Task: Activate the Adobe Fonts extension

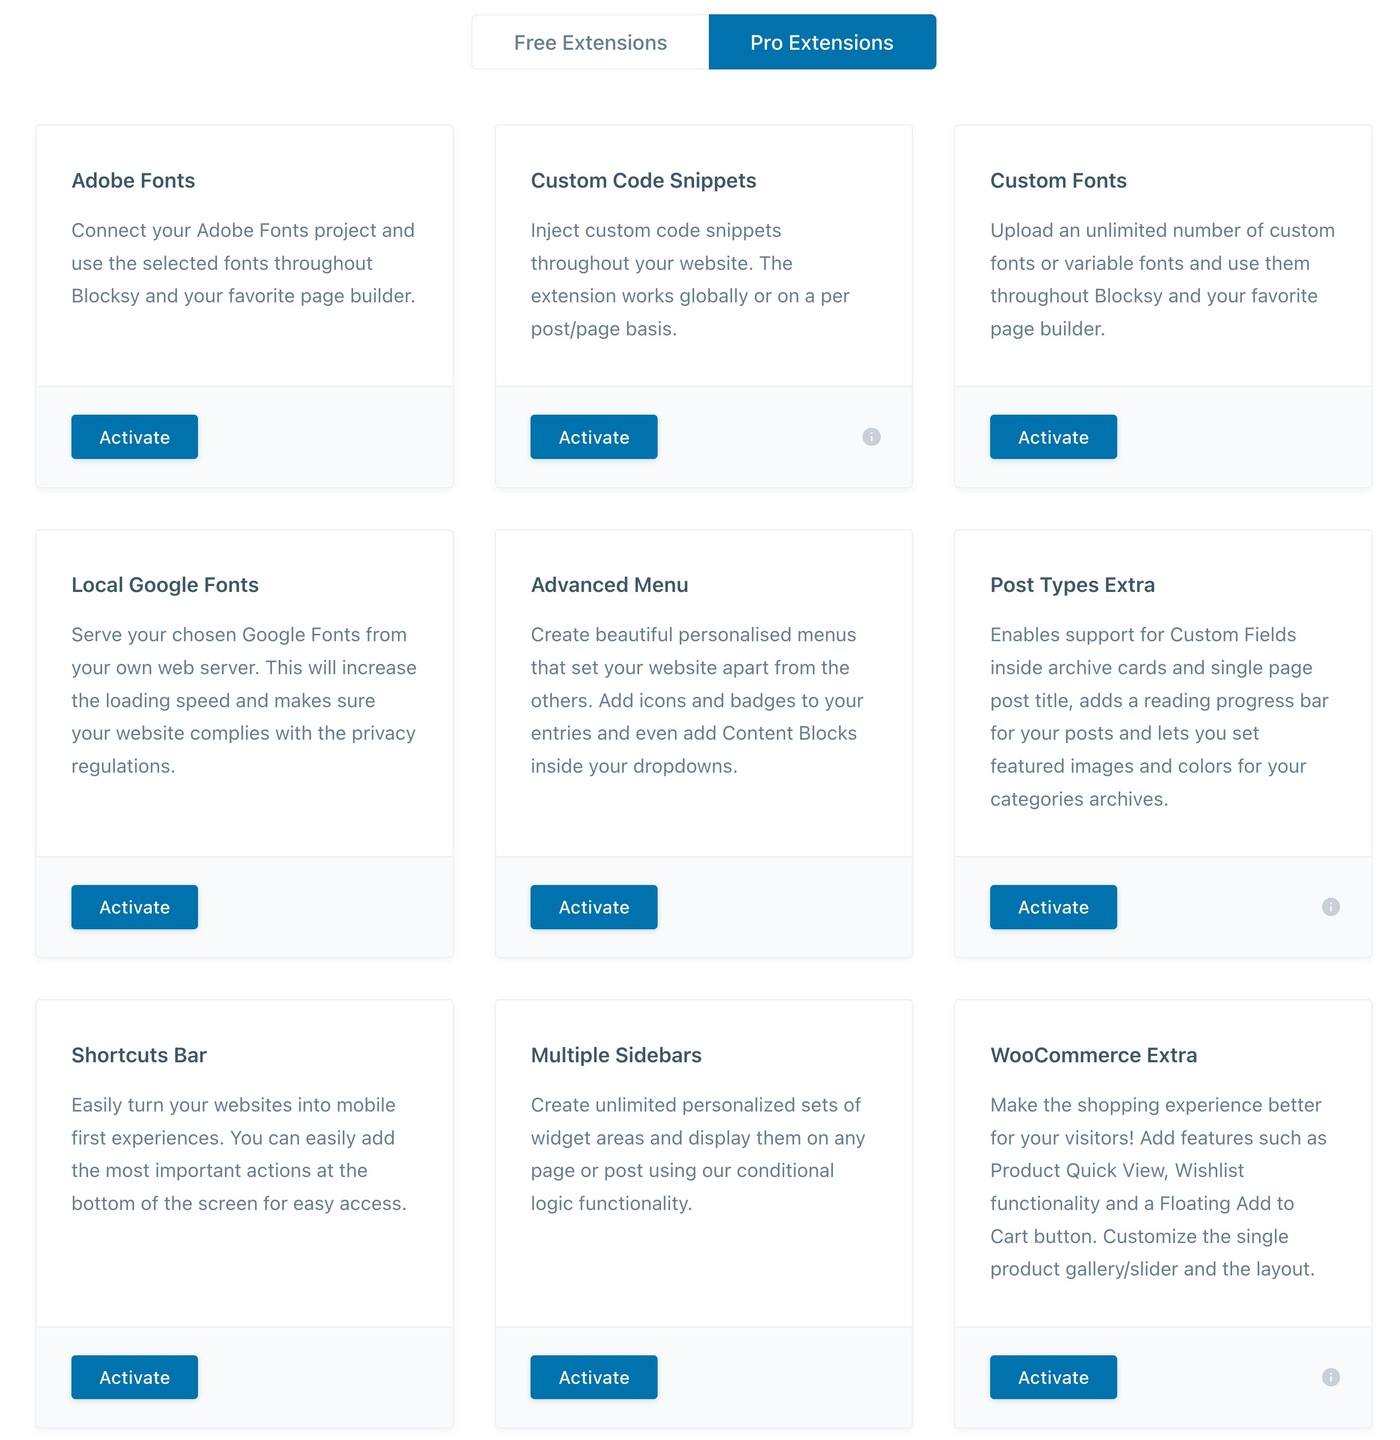Action: [134, 437]
